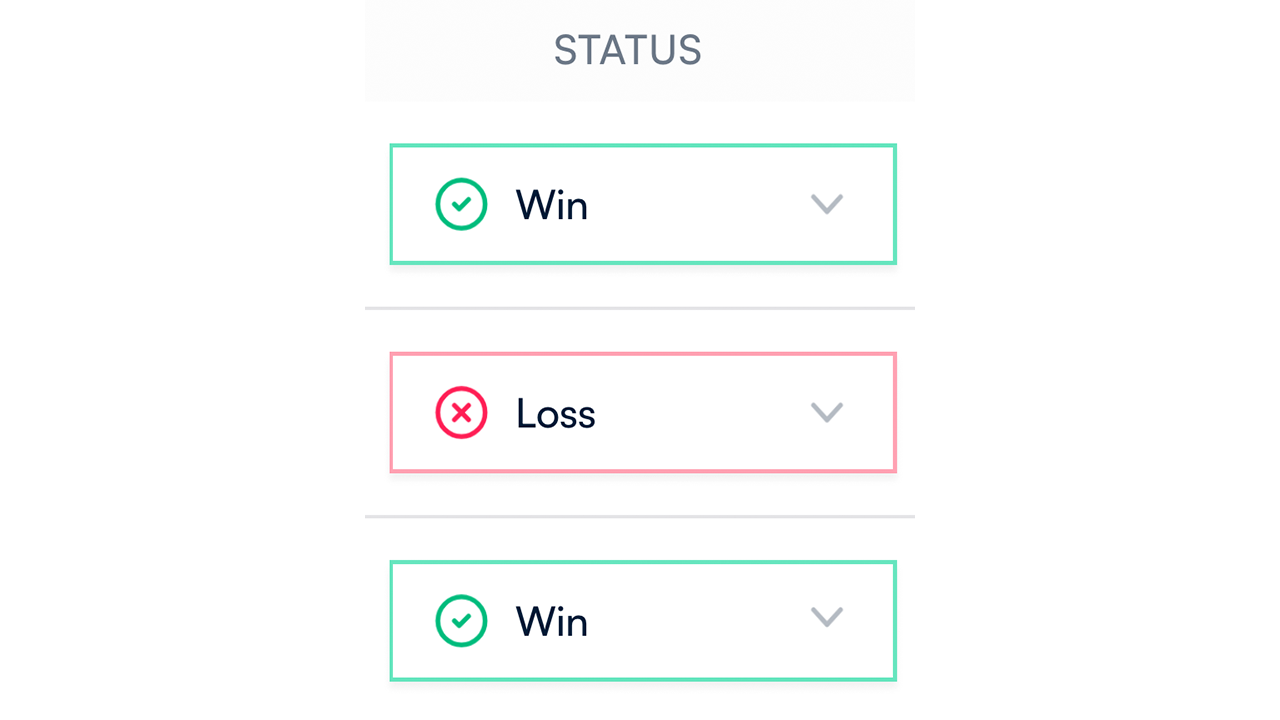Select the "Win" label in the first status box

tap(552, 205)
